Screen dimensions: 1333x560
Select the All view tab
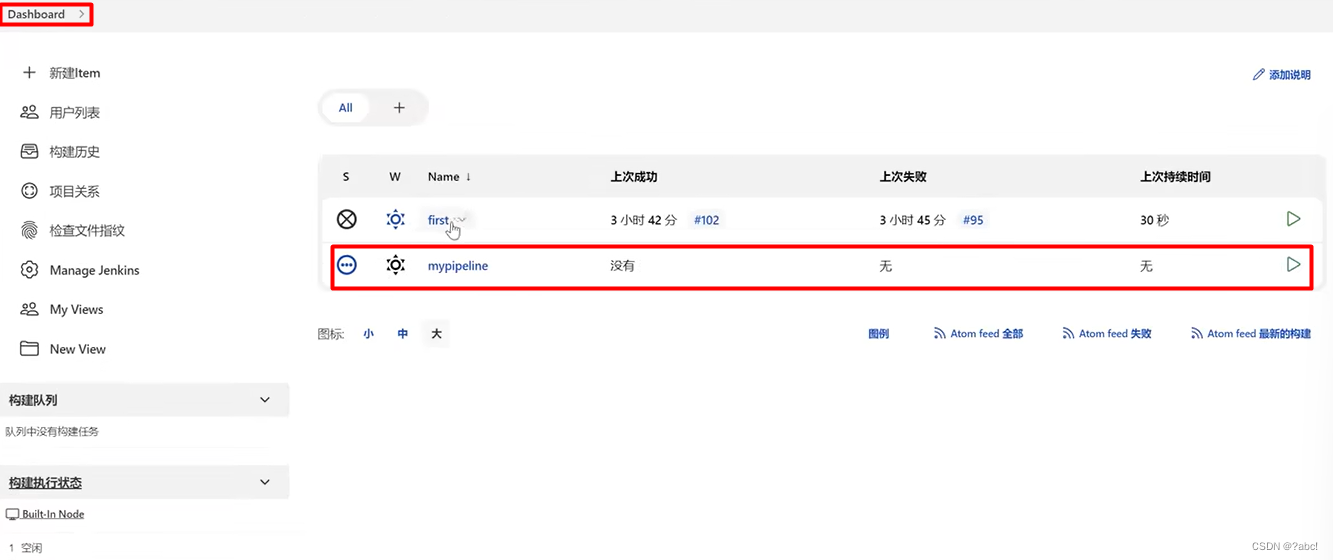point(345,108)
